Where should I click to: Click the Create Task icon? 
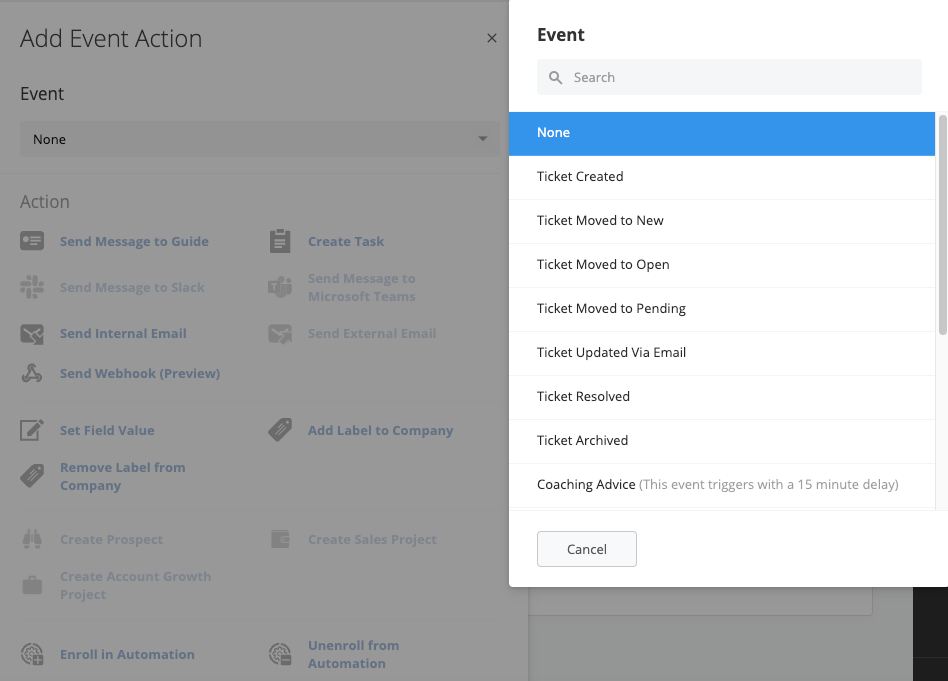tap(280, 241)
